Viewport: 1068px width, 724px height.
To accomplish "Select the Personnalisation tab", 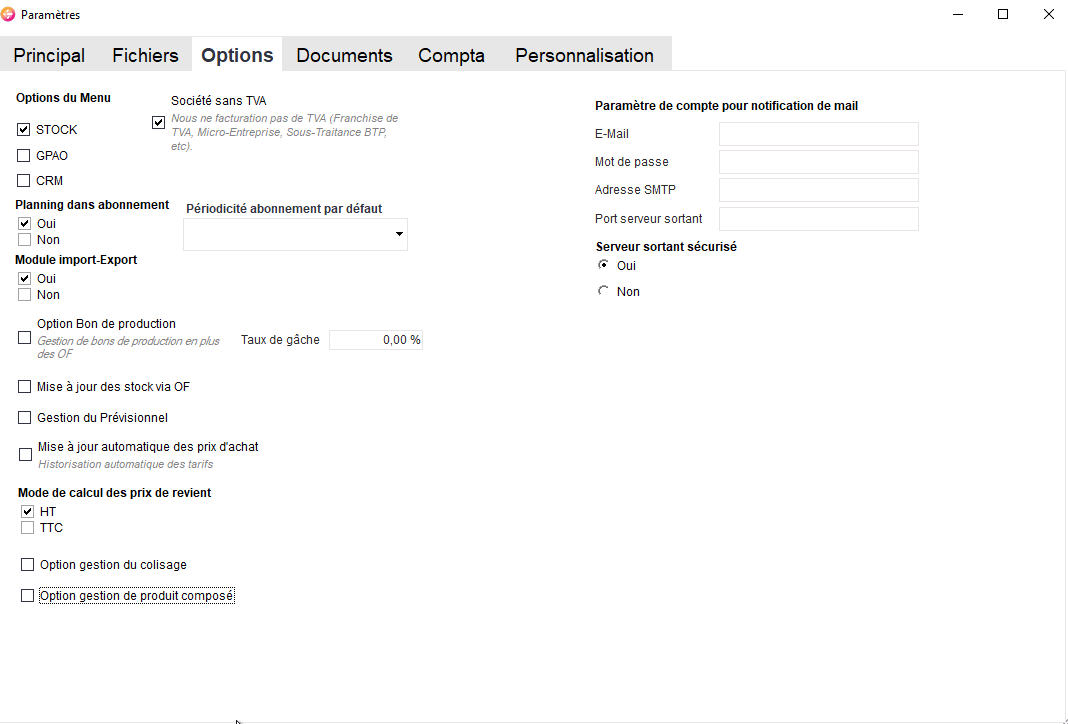I will pos(584,56).
